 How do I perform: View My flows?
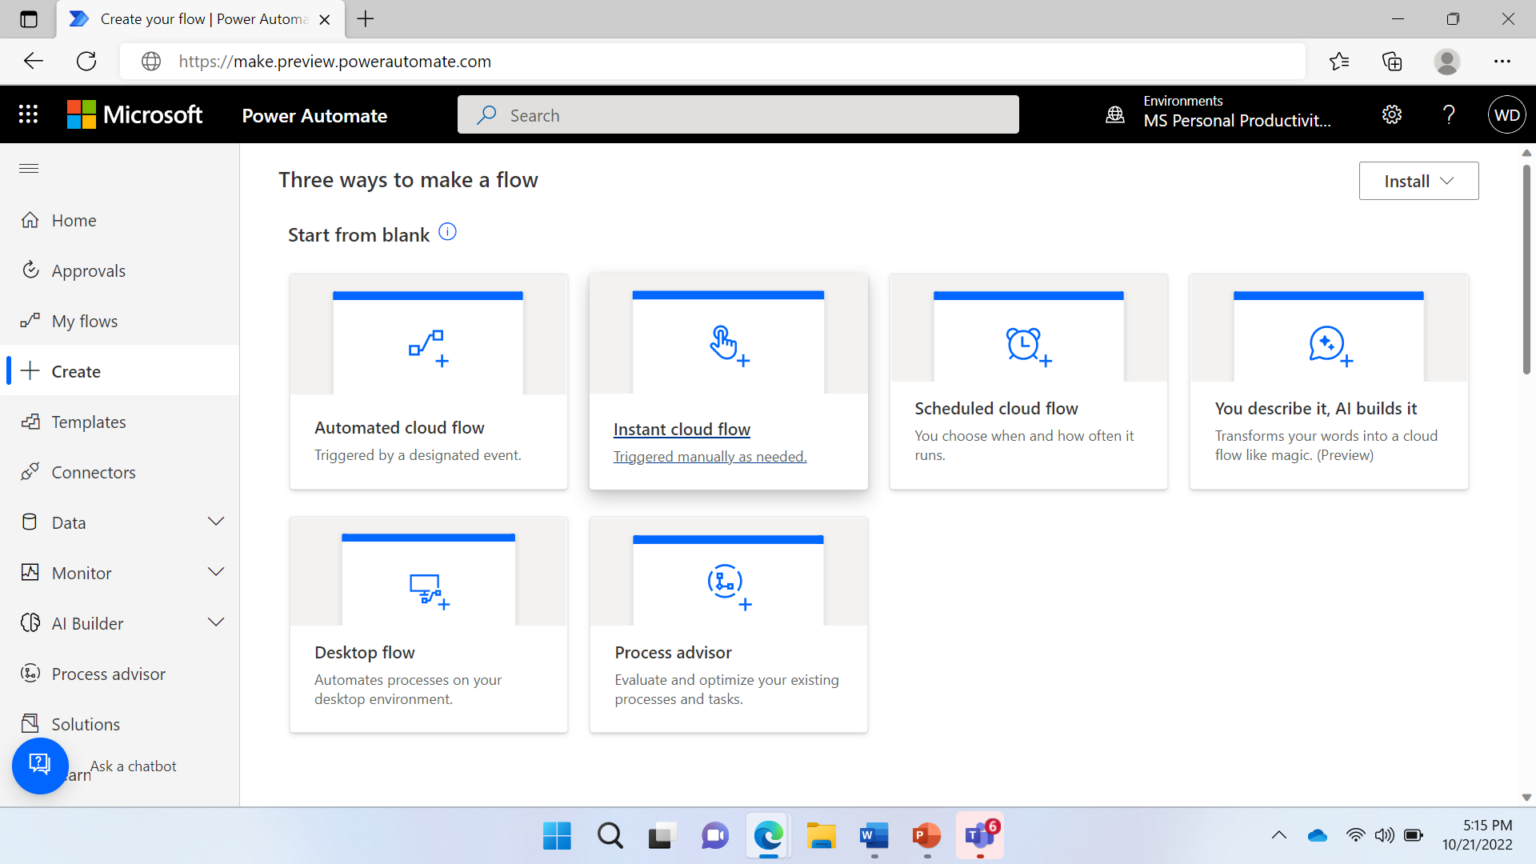[x=82, y=320]
